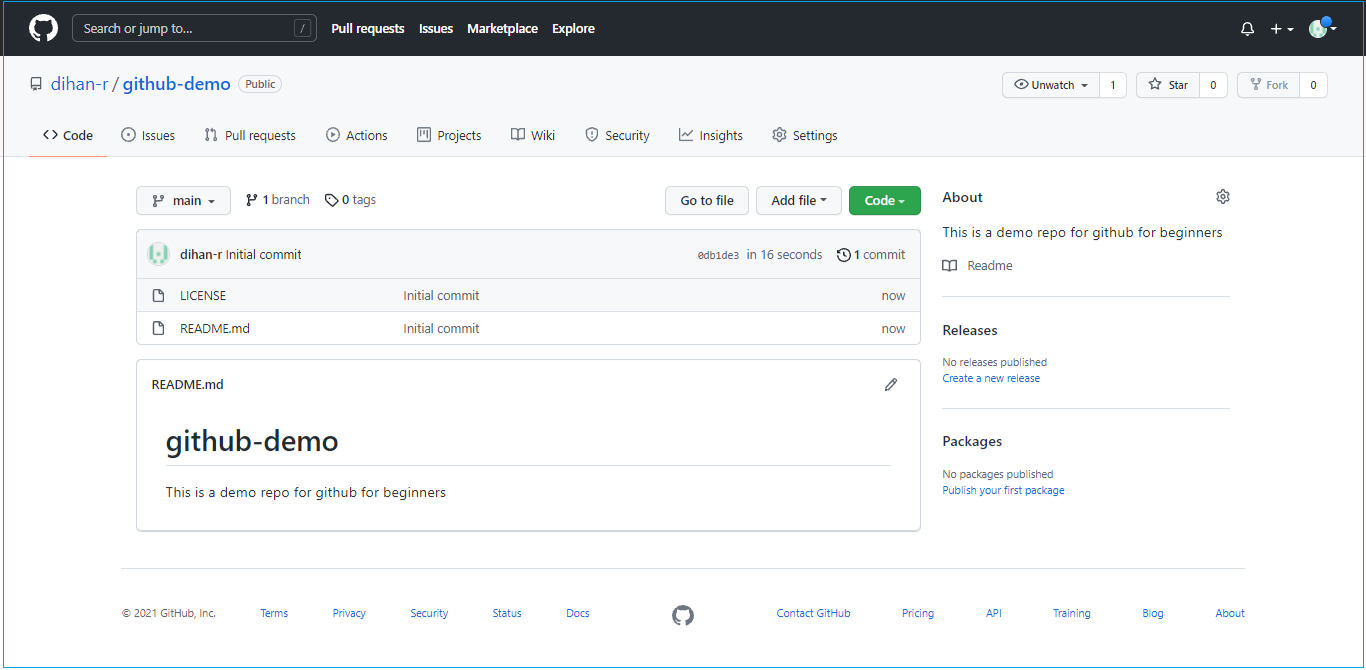Switch to the Insights tab
The height and width of the screenshot is (670, 1366).
[711, 135]
